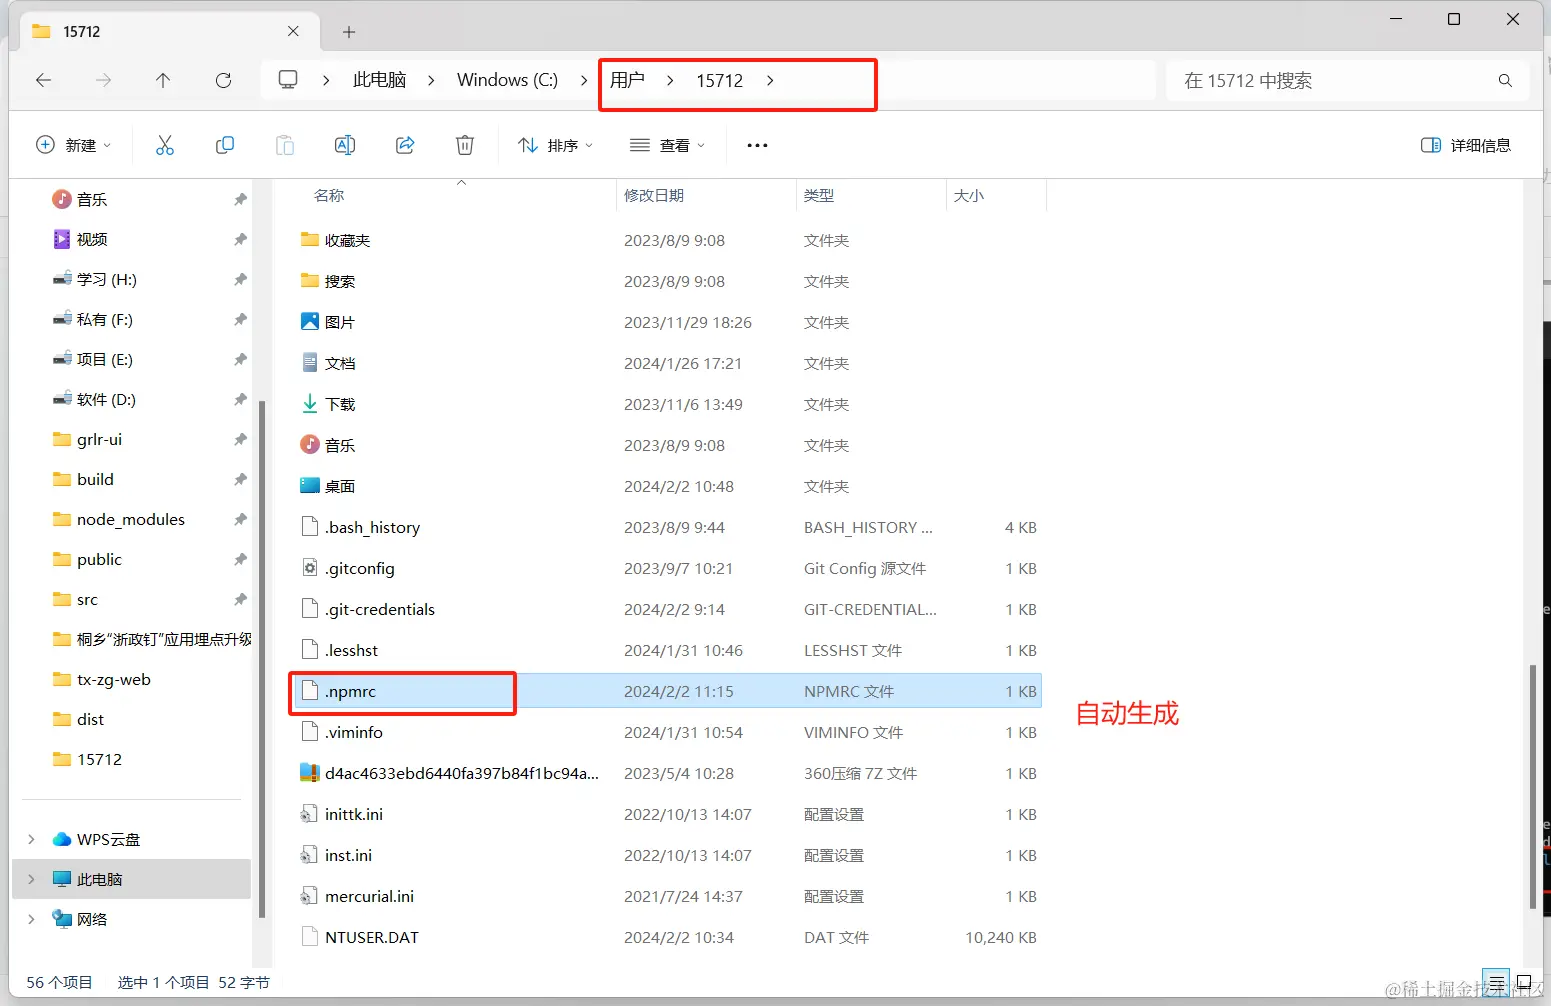Image resolution: width=1551 pixels, height=1006 pixels.
Task: Click the file list vertical scrollbar
Action: pos(1532,785)
